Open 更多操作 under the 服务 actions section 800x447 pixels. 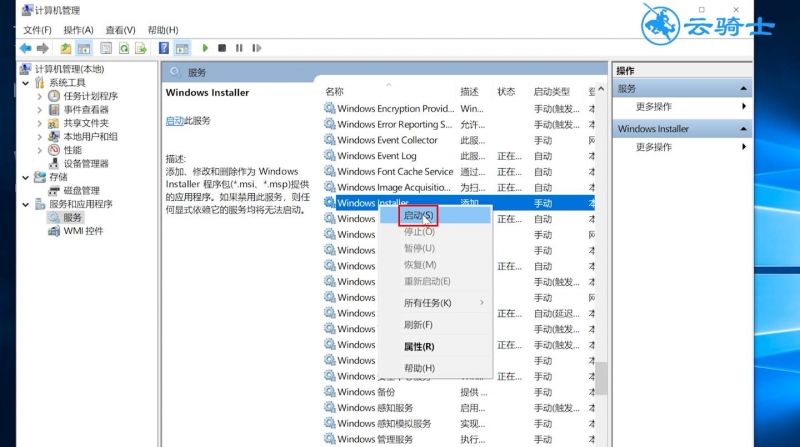click(654, 107)
